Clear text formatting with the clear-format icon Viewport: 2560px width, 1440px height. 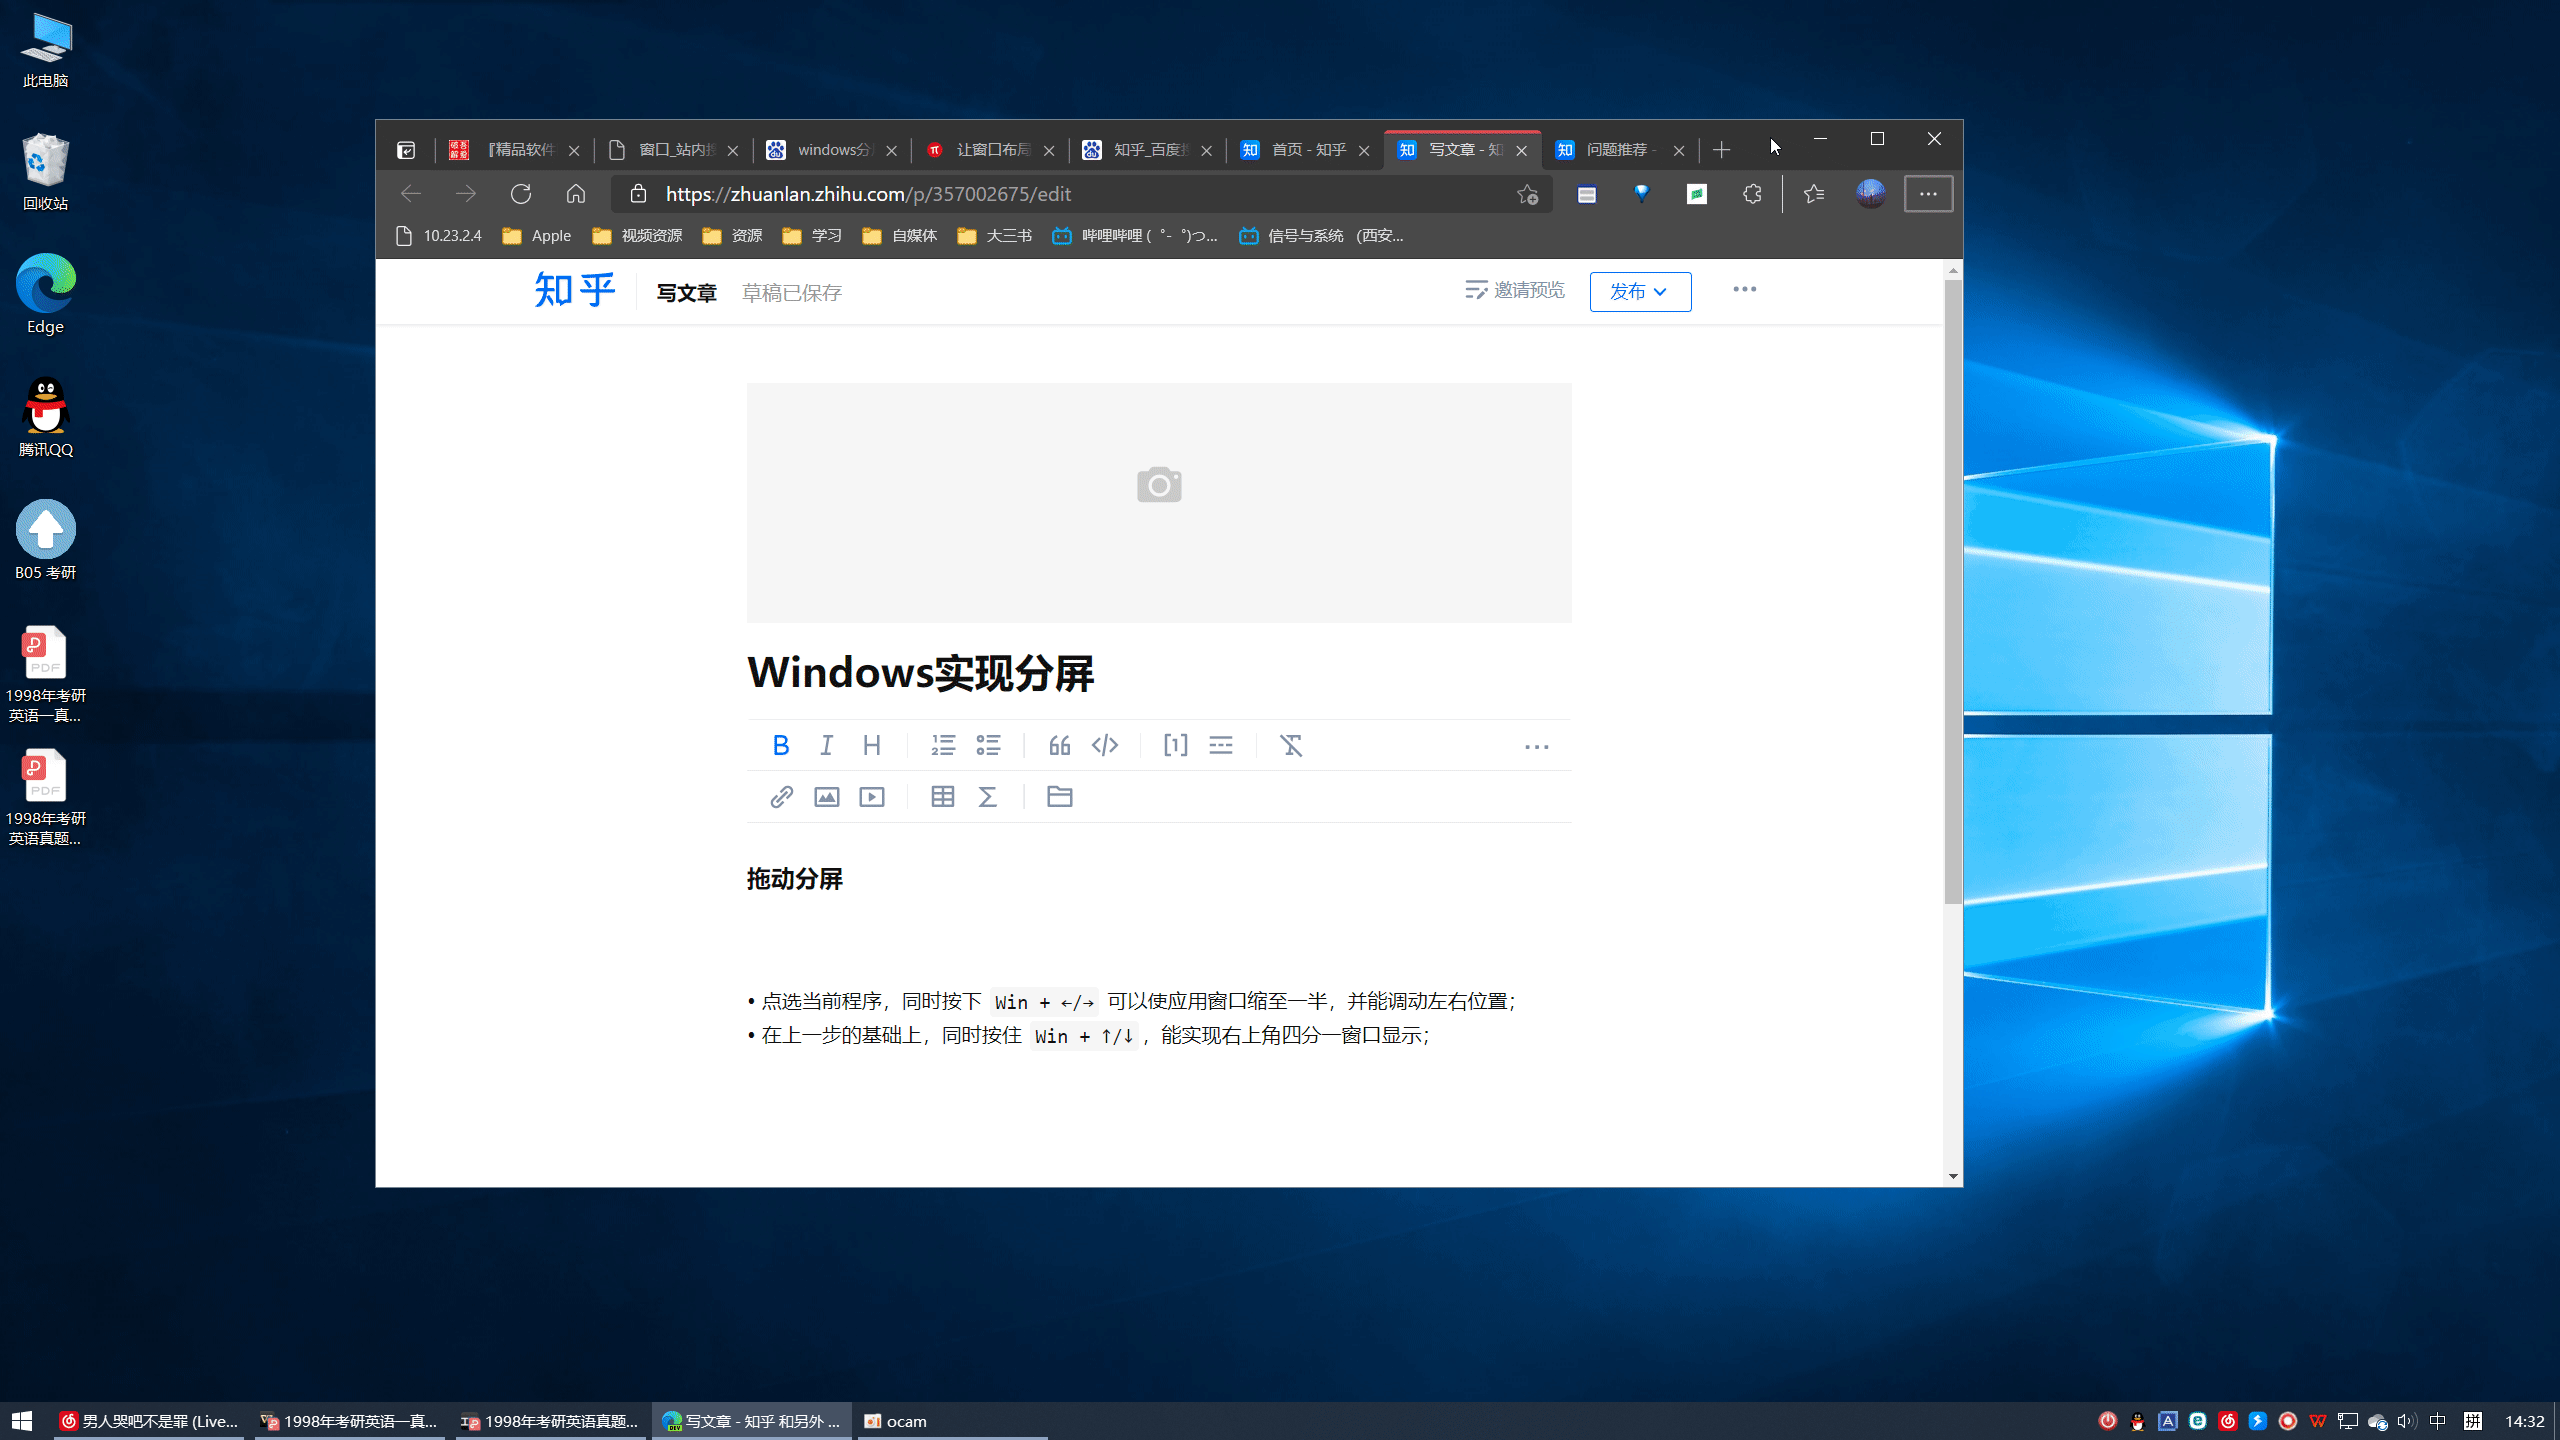tap(1292, 745)
